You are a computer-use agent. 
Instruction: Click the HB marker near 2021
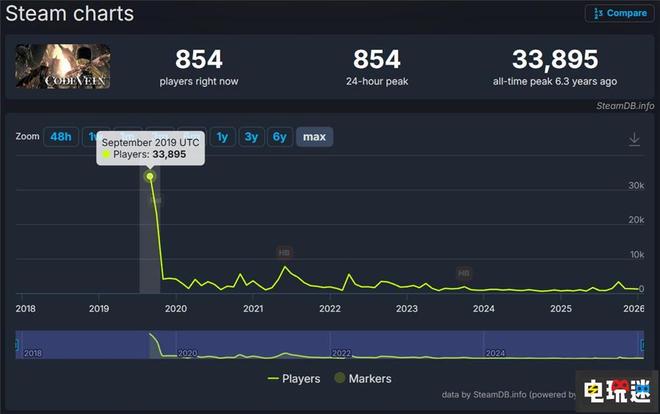[284, 253]
